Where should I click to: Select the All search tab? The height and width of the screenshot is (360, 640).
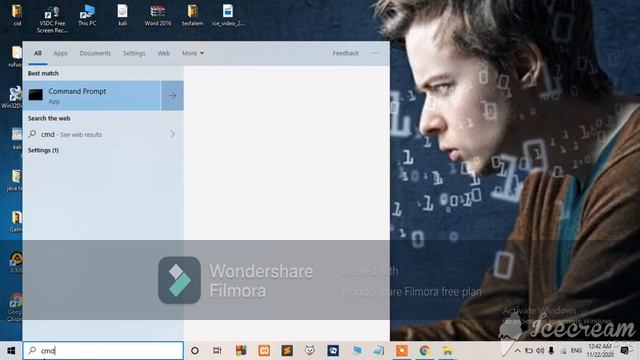coord(38,53)
